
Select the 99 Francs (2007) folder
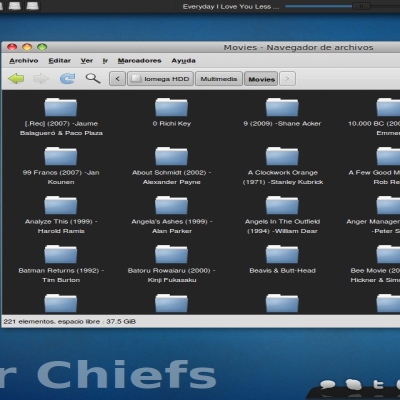(x=61, y=156)
